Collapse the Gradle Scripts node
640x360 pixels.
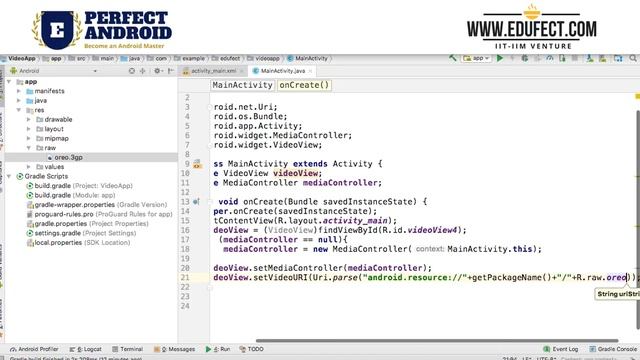[9, 176]
